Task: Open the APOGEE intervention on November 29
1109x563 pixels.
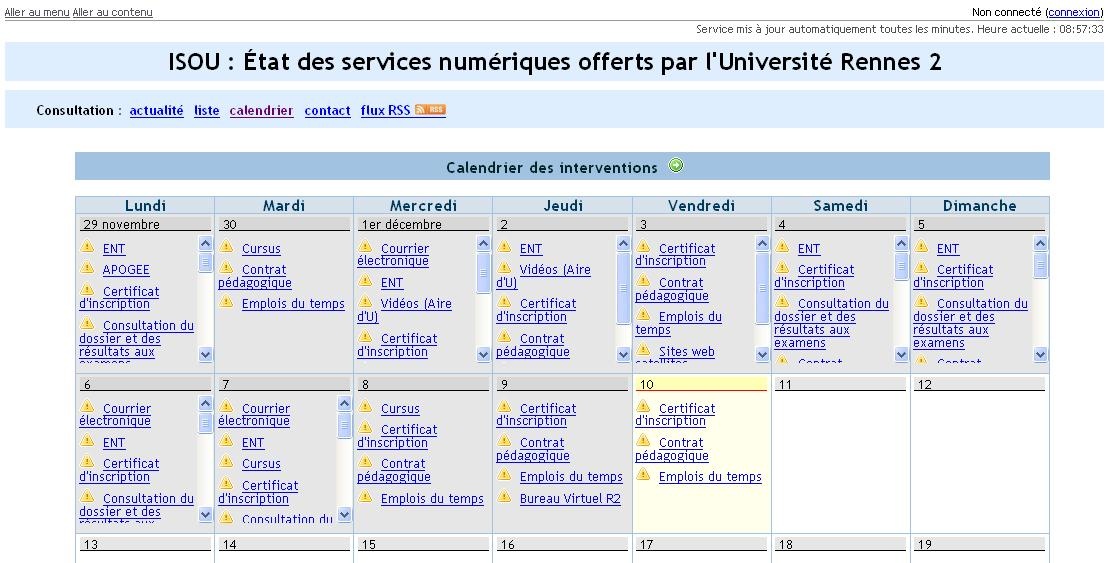Action: pyautogui.click(x=126, y=270)
